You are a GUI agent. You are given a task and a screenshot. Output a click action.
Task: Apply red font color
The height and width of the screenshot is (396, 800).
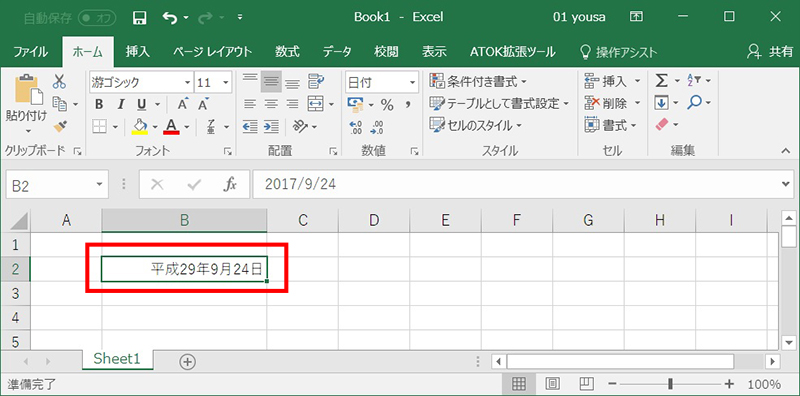coord(171,126)
